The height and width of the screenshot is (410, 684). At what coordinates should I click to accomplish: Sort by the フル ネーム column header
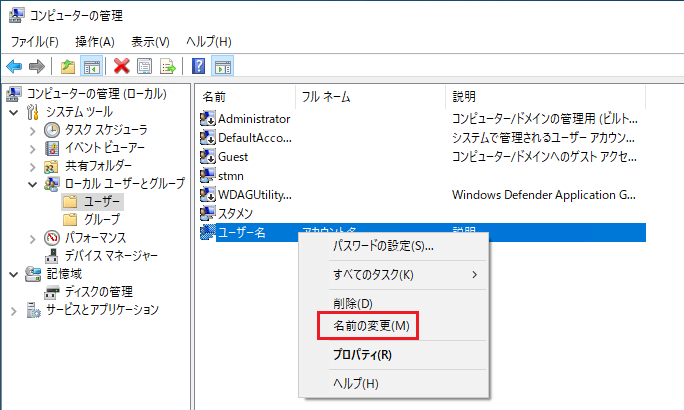[x=370, y=97]
